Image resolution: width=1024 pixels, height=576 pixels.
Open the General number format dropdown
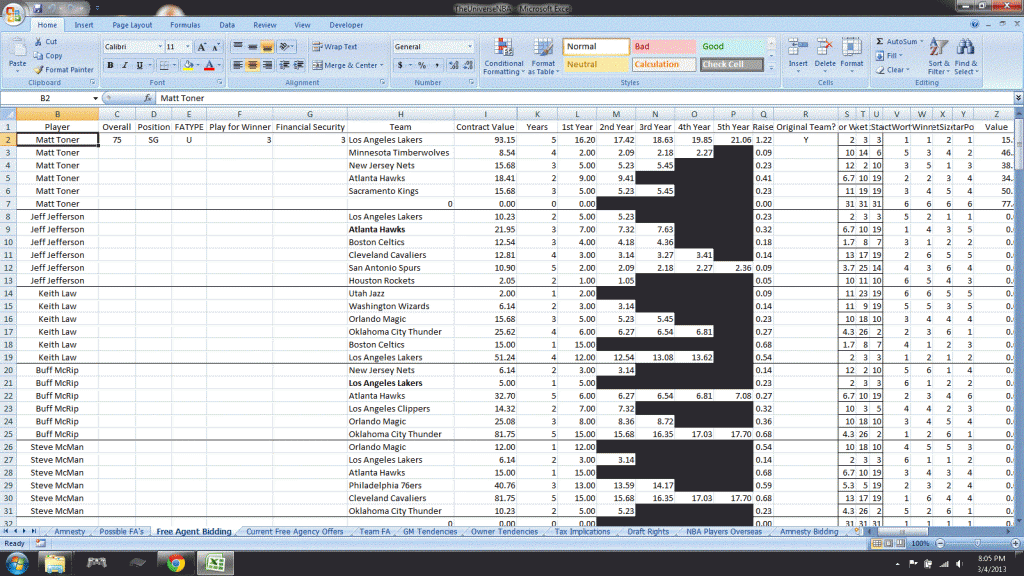click(470, 47)
